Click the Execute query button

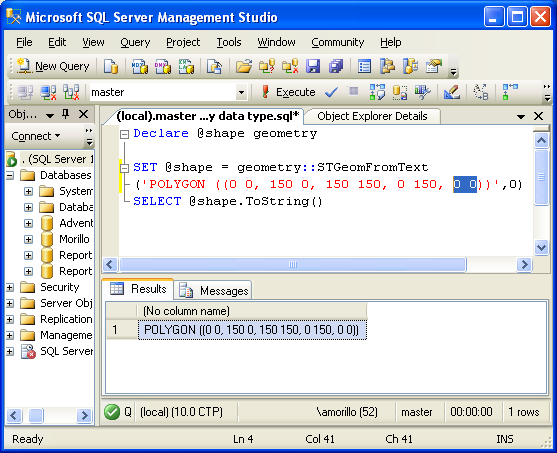pyautogui.click(x=288, y=92)
